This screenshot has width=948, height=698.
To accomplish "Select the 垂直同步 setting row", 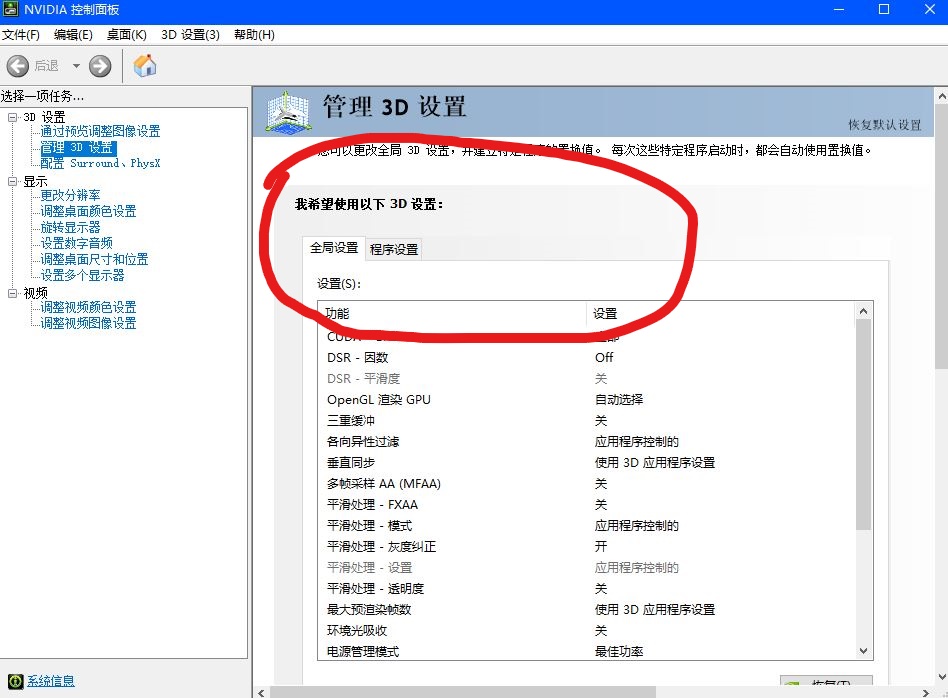I will pyautogui.click(x=586, y=463).
